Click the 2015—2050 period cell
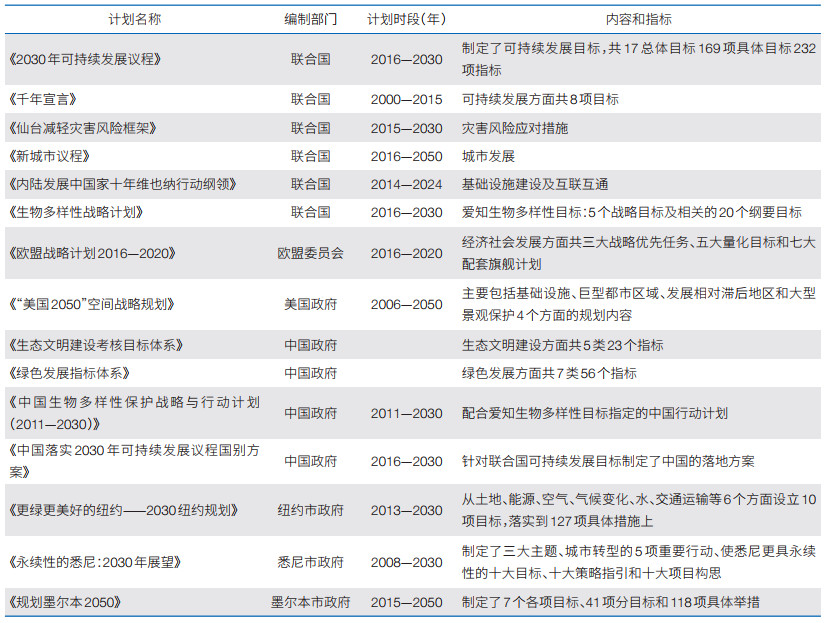The width and height of the screenshot is (827, 623). click(x=407, y=602)
